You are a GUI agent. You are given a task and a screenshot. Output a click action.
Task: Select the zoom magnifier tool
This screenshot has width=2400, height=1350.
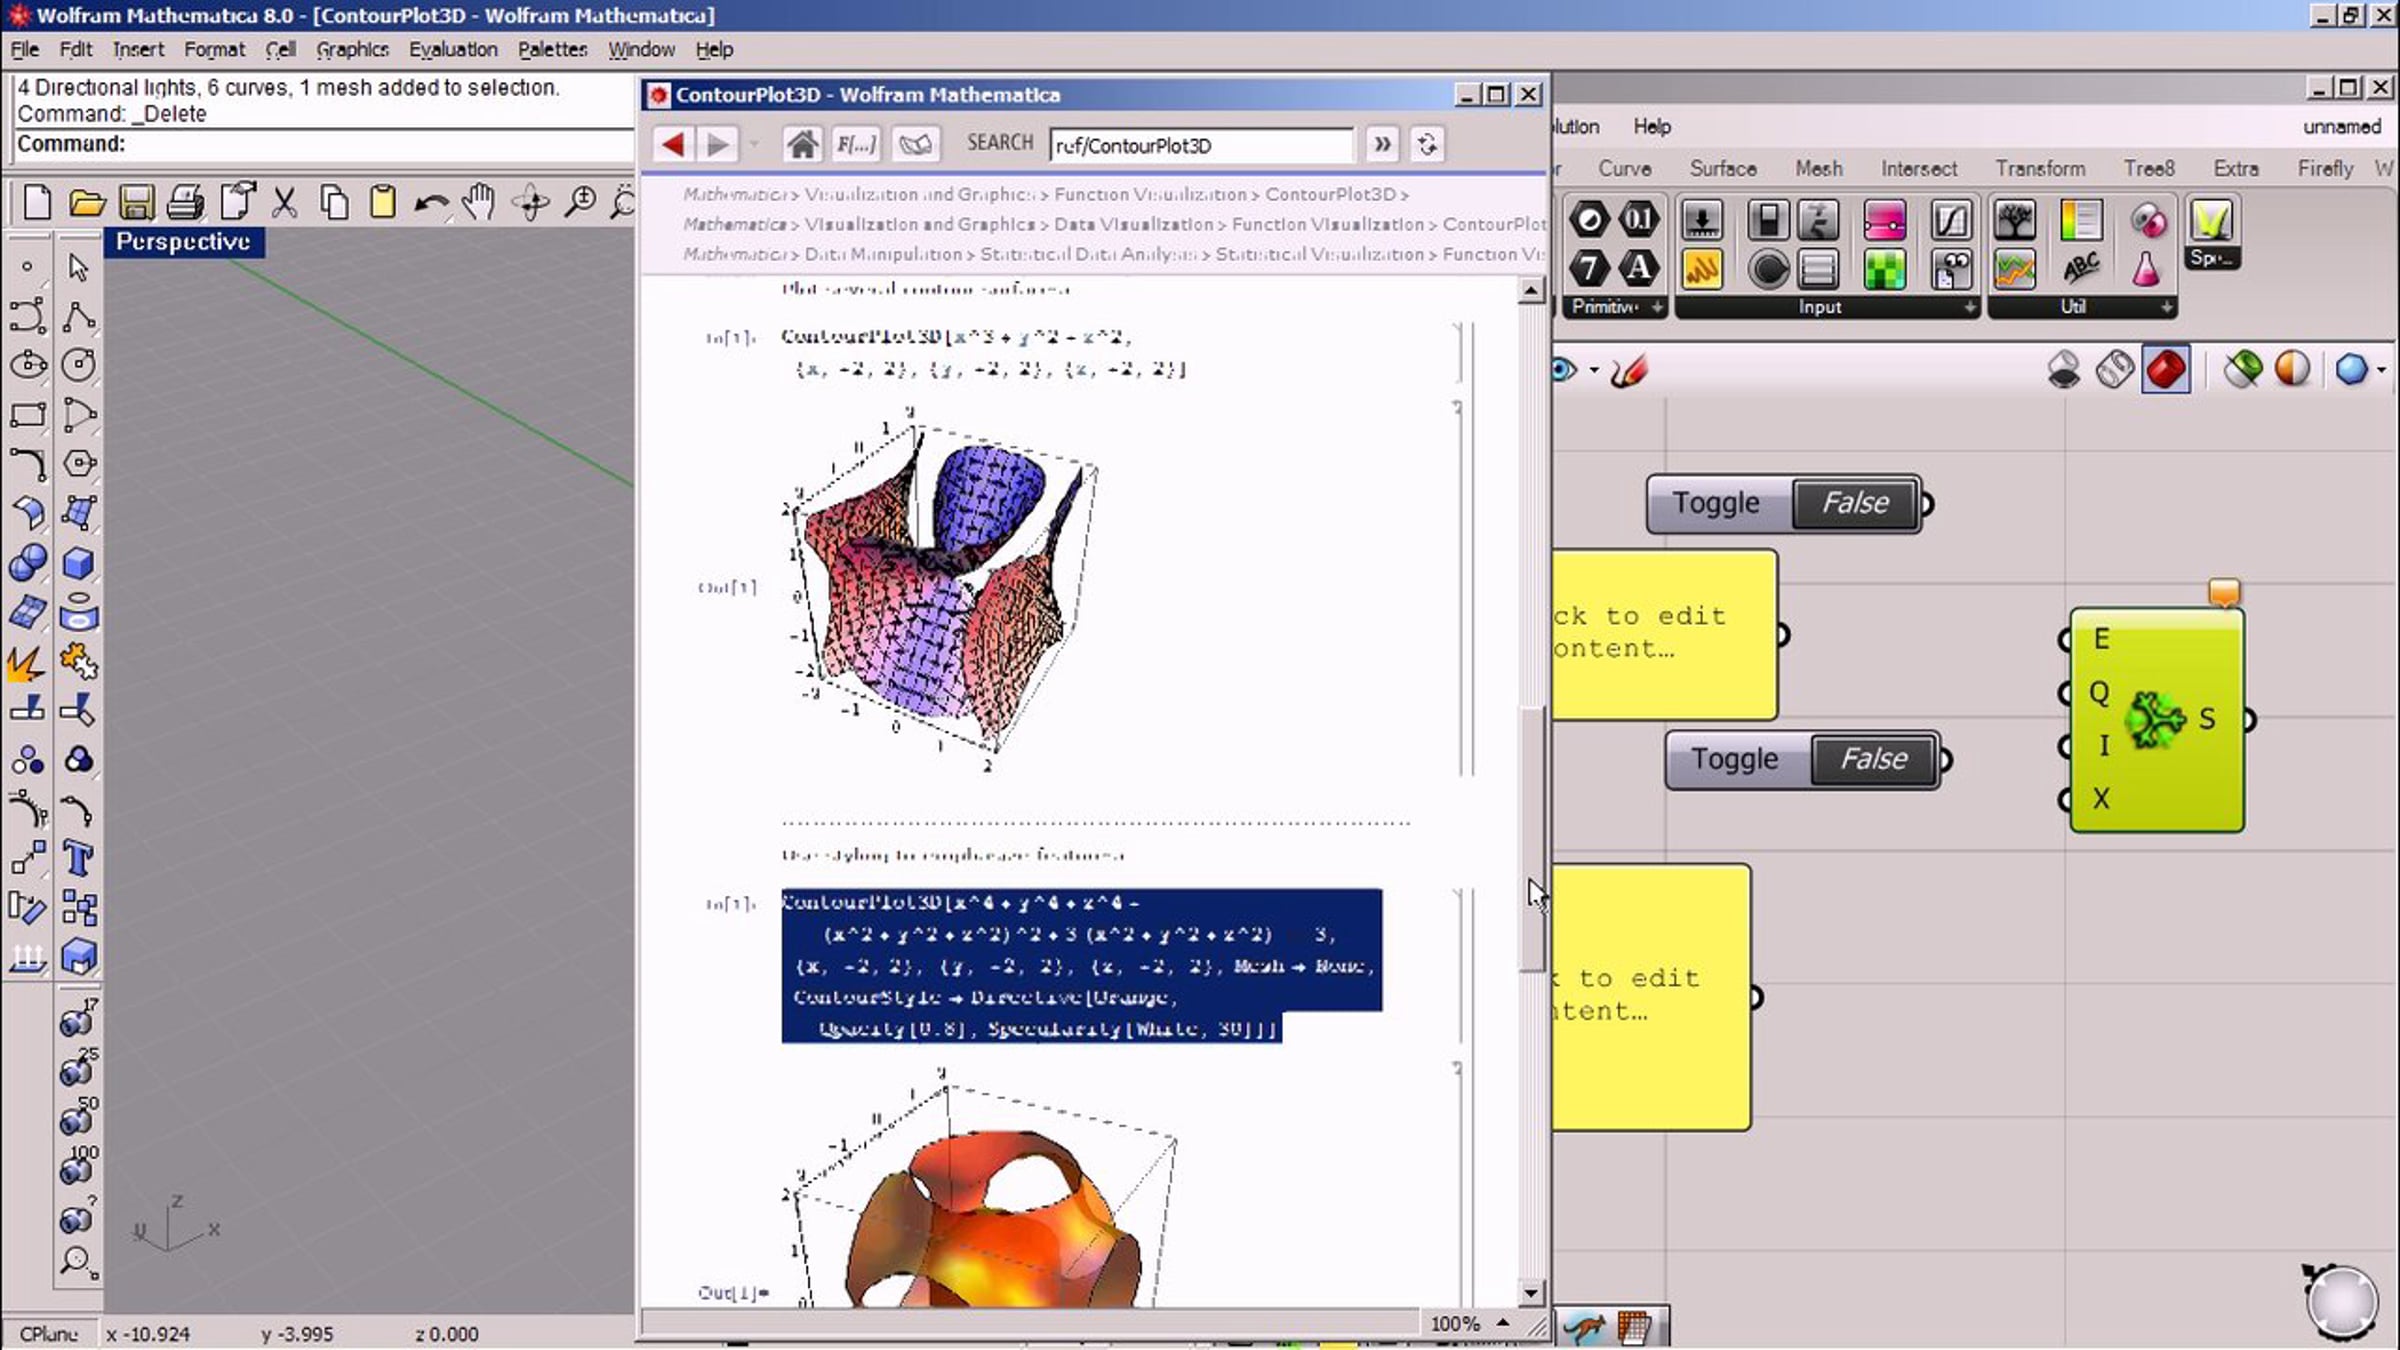click(580, 203)
